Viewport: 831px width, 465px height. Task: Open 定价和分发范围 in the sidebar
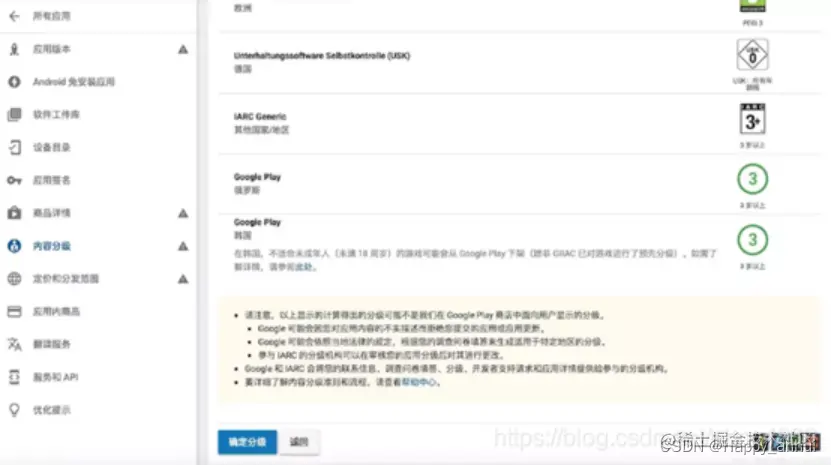click(66, 279)
